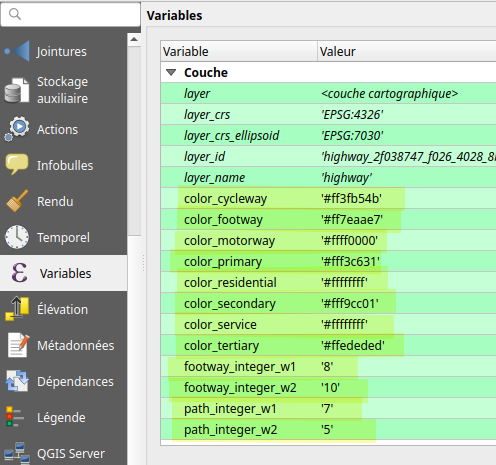Open the Légende section label
Viewport: 496px width, 465px height.
(61, 417)
